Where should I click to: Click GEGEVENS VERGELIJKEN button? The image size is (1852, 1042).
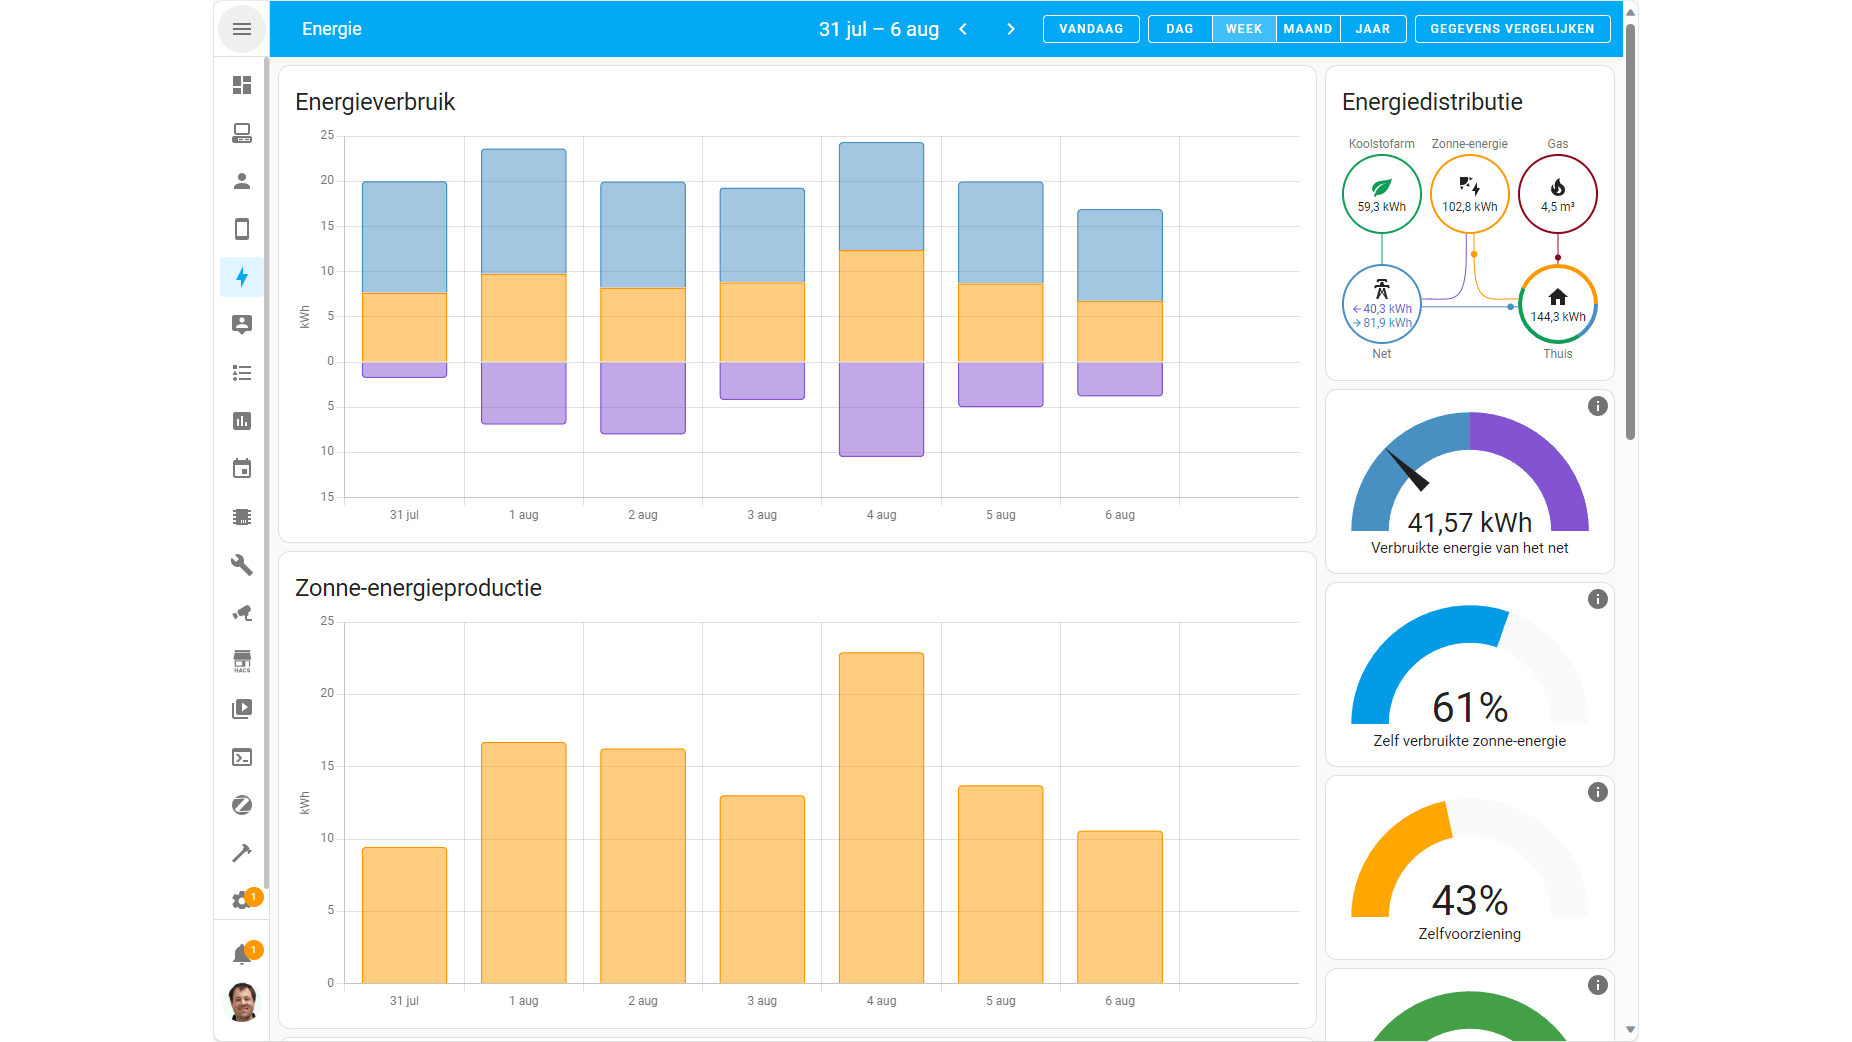[x=1512, y=29]
